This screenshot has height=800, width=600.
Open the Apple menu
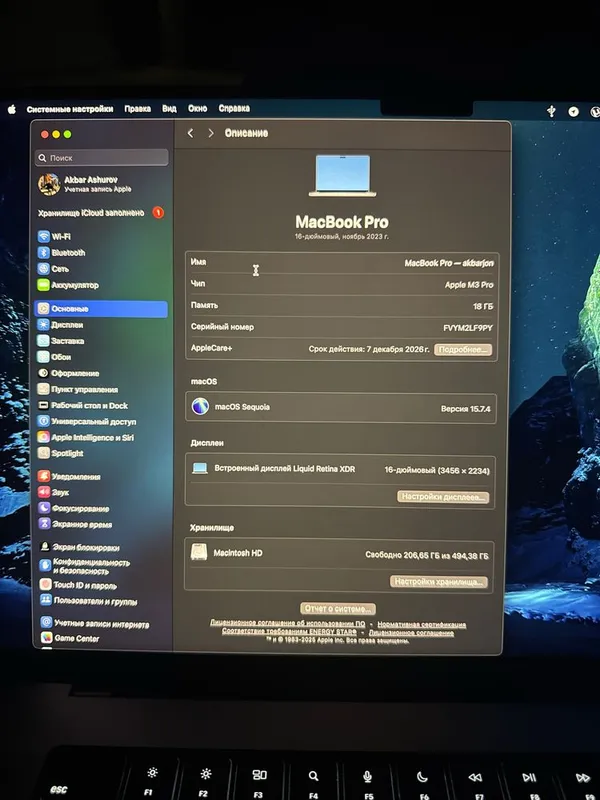[x=12, y=109]
